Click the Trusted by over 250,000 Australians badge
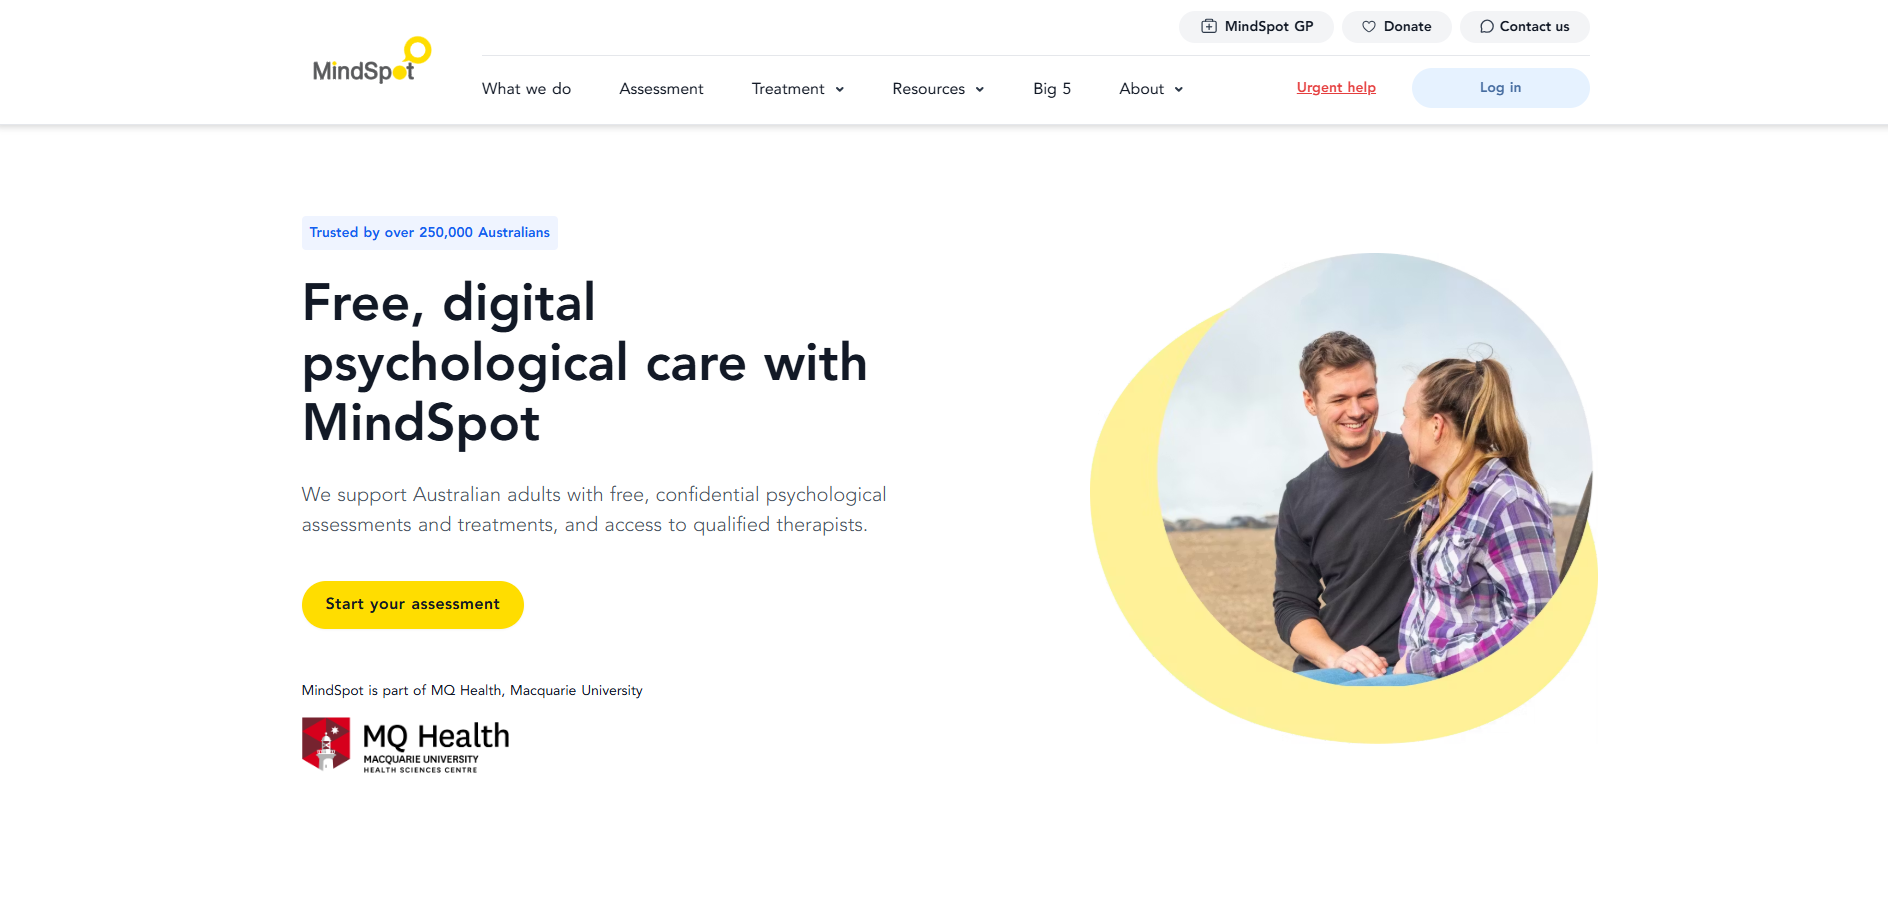Viewport: 1888px width, 923px height. pos(430,233)
